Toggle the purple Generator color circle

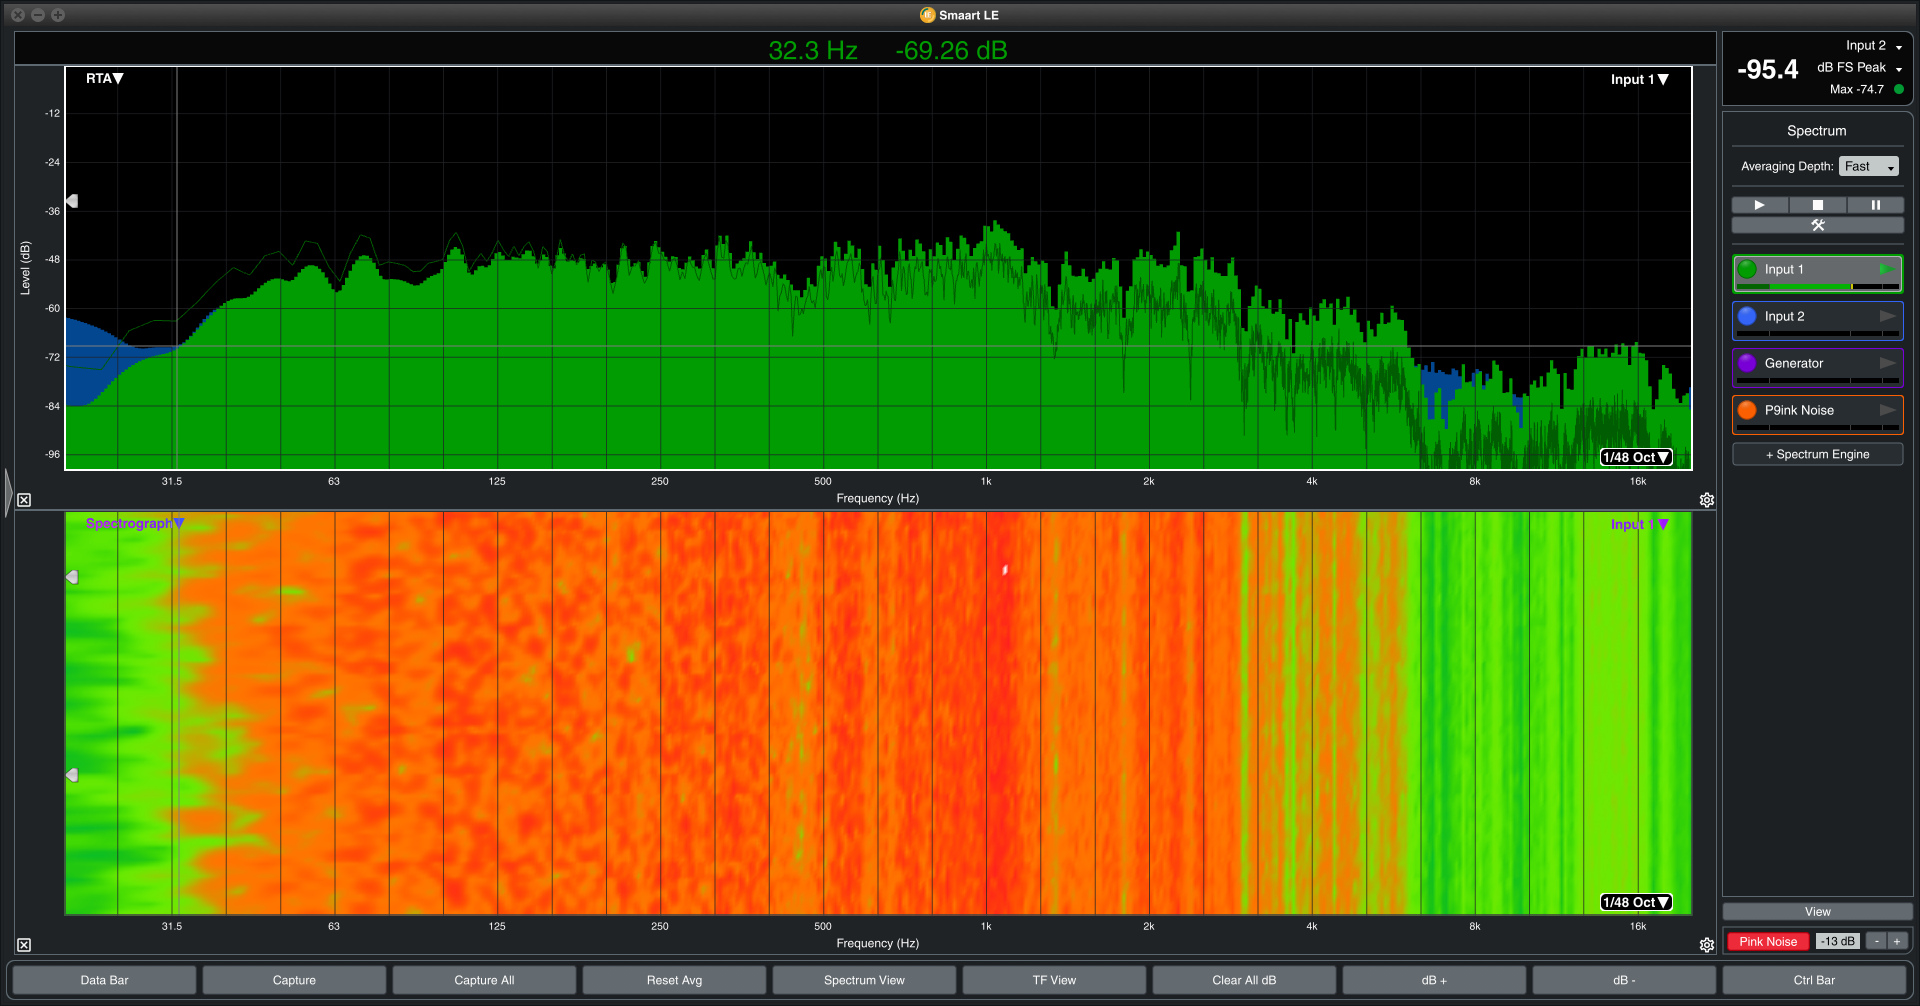pyautogui.click(x=1747, y=363)
